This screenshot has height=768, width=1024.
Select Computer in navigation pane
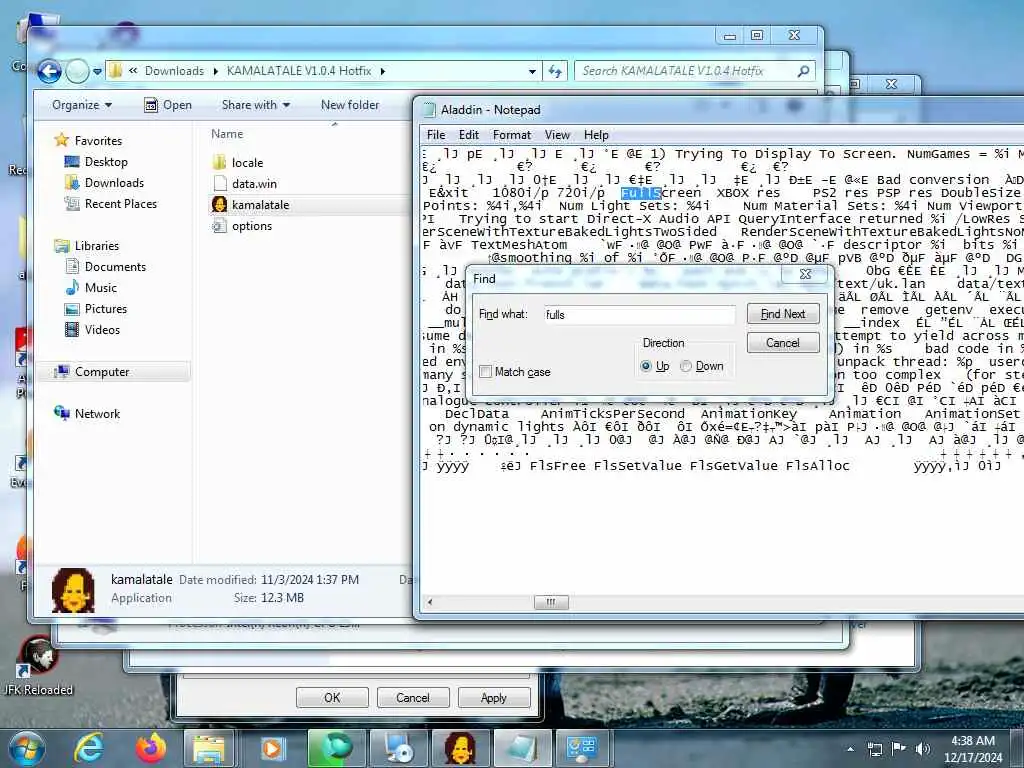pos(102,372)
